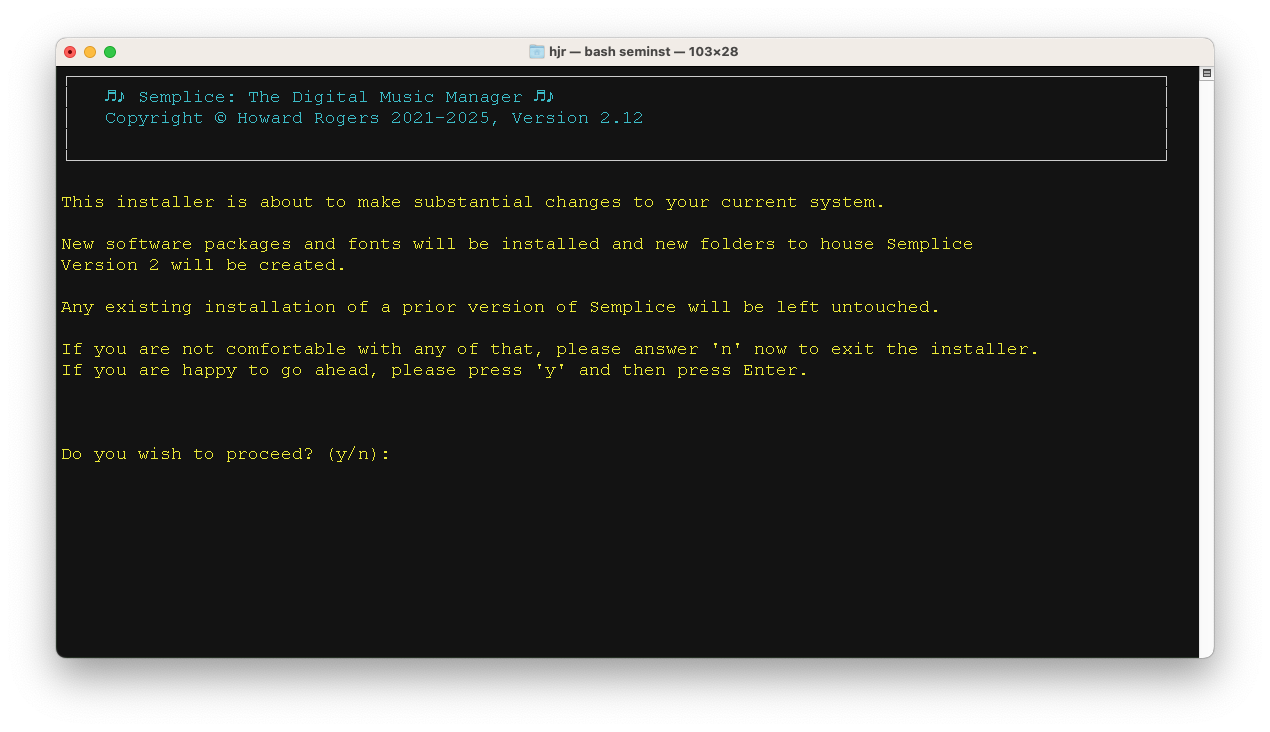Click the line about 'substantial changes to your current system'
Viewport: 1270px width, 732px height.
[x=473, y=202]
